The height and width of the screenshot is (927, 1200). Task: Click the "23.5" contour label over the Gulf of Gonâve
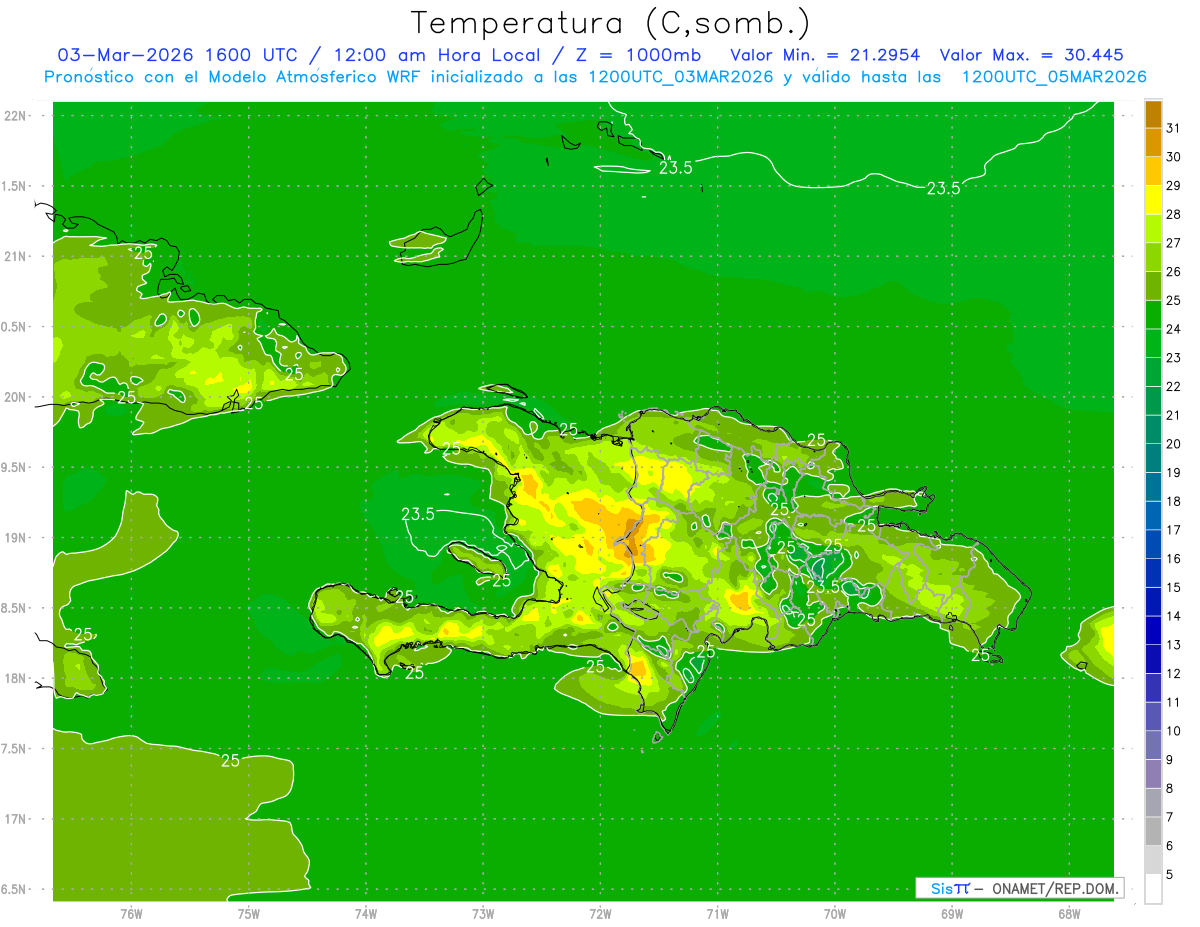[x=418, y=514]
